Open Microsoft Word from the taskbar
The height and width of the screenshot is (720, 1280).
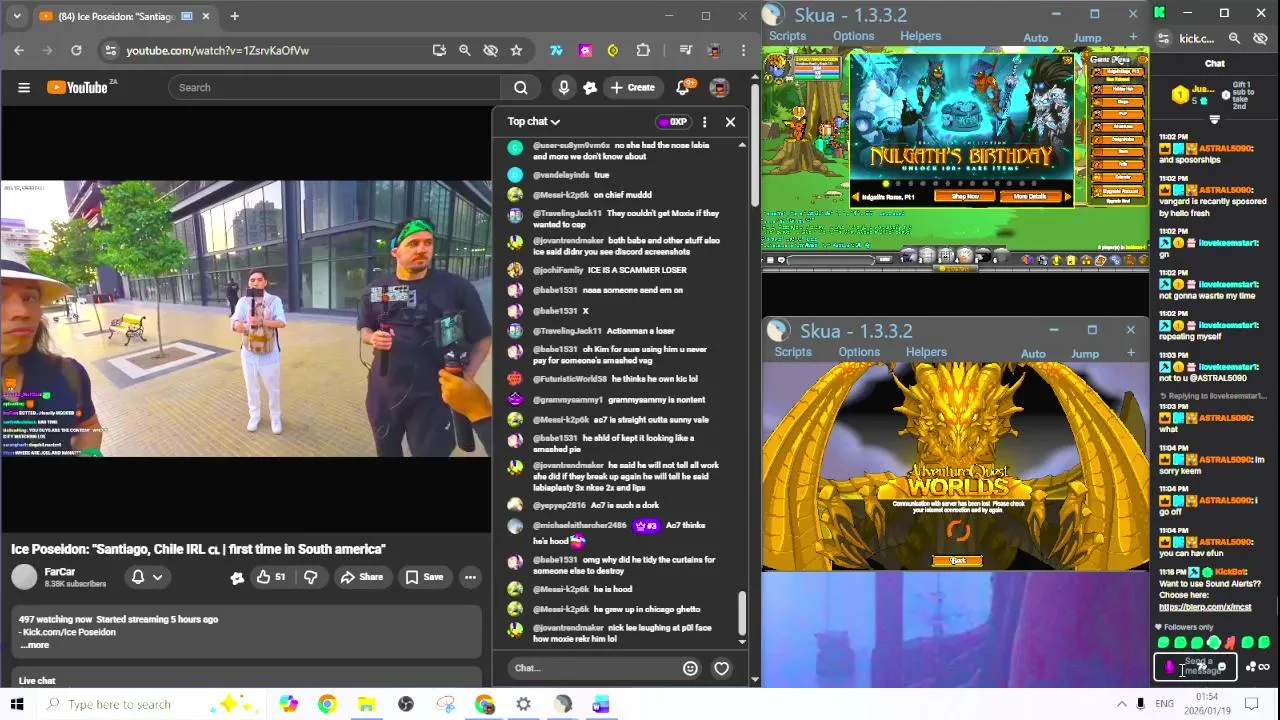(601, 704)
